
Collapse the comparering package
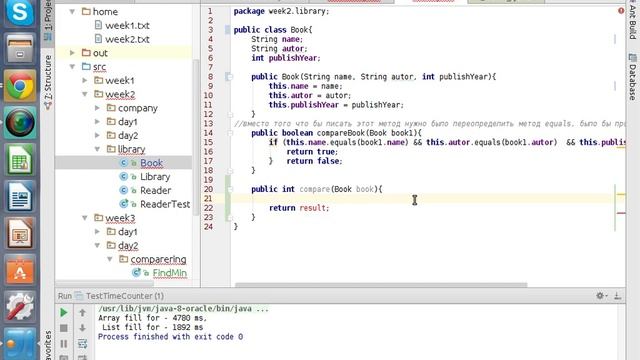click(110, 259)
